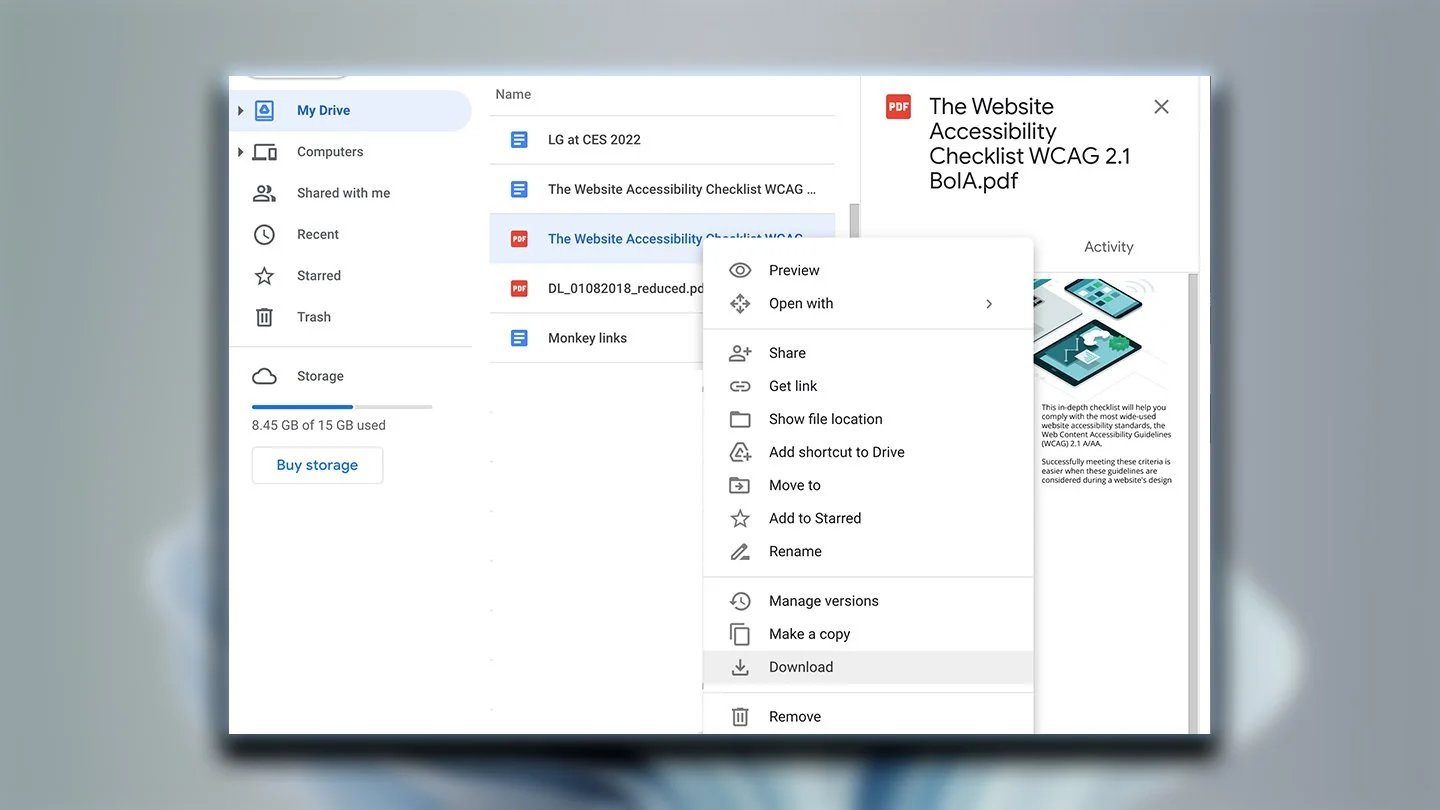Click the Preview eye icon

(x=740, y=270)
